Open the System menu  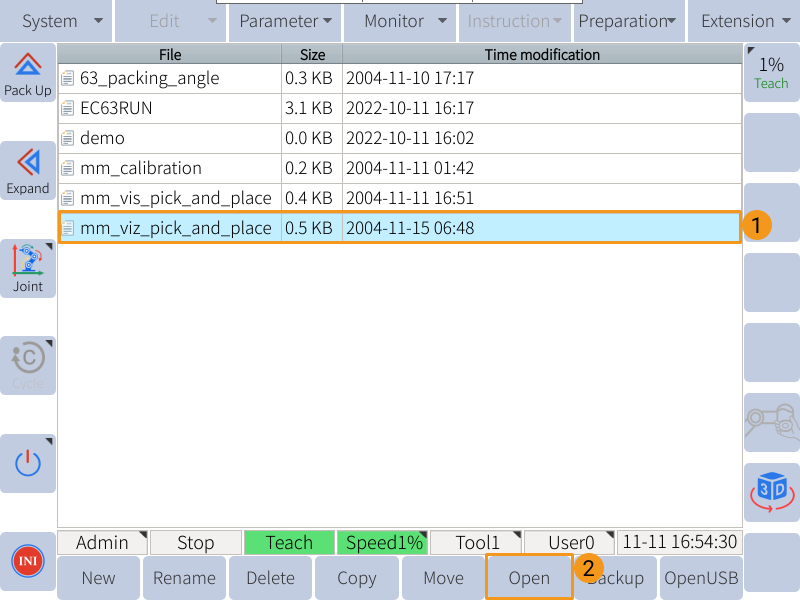point(56,21)
